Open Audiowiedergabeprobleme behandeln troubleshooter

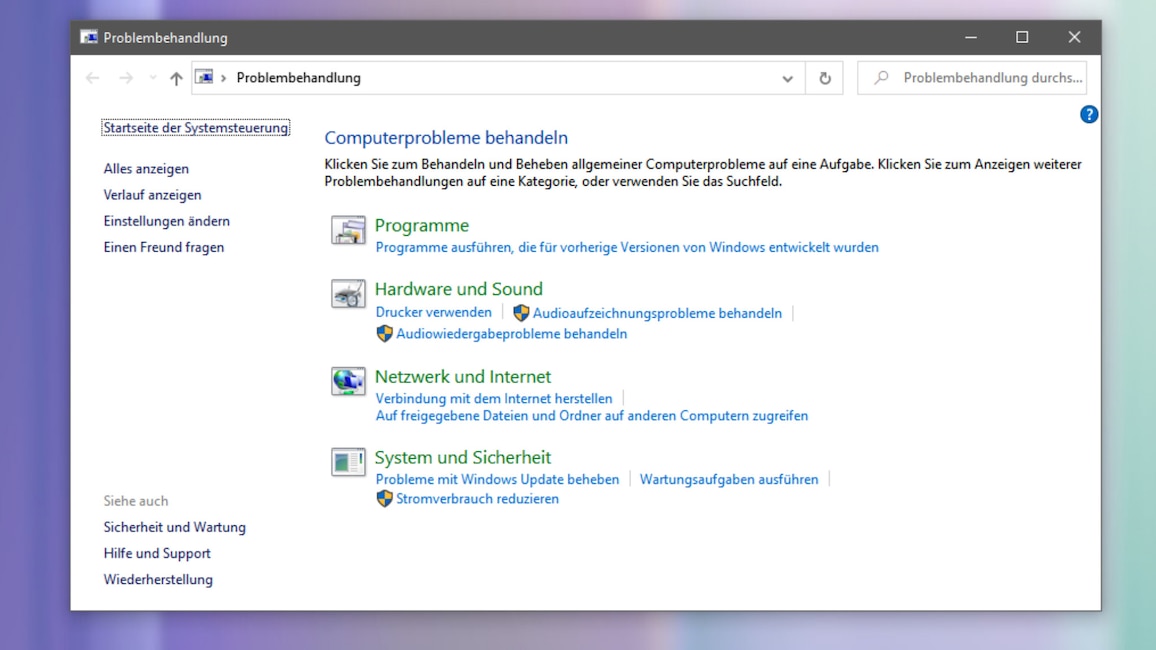click(511, 334)
